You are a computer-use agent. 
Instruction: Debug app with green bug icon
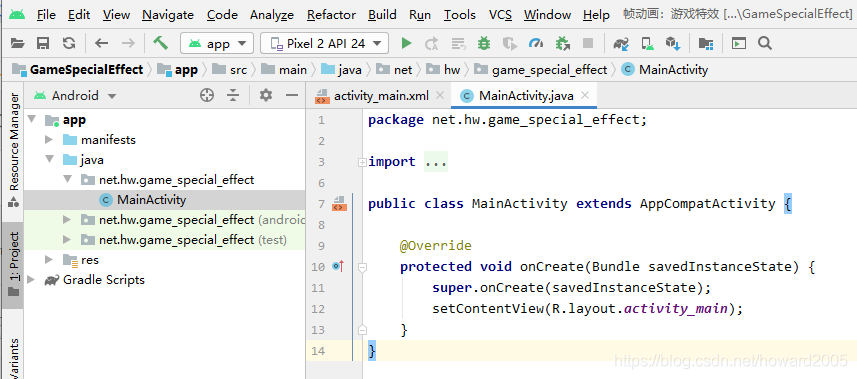coord(484,43)
